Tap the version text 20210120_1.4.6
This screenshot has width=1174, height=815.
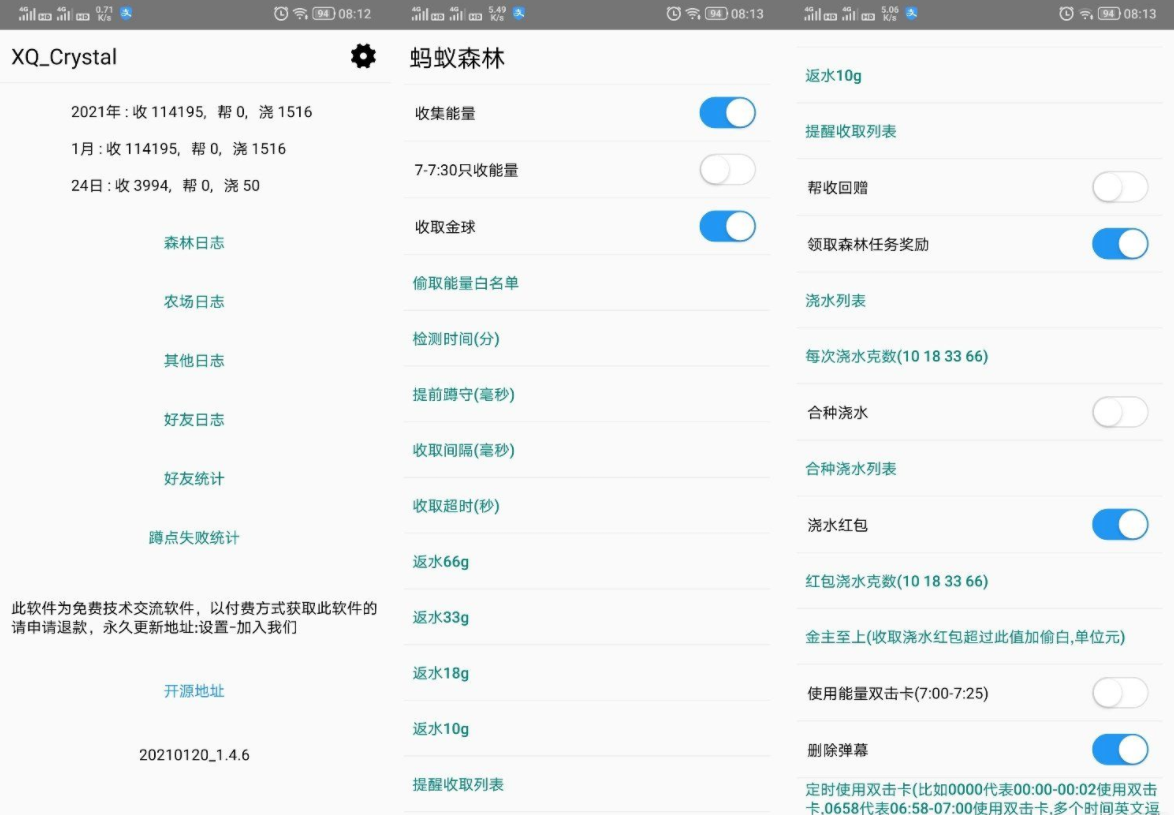(x=194, y=755)
